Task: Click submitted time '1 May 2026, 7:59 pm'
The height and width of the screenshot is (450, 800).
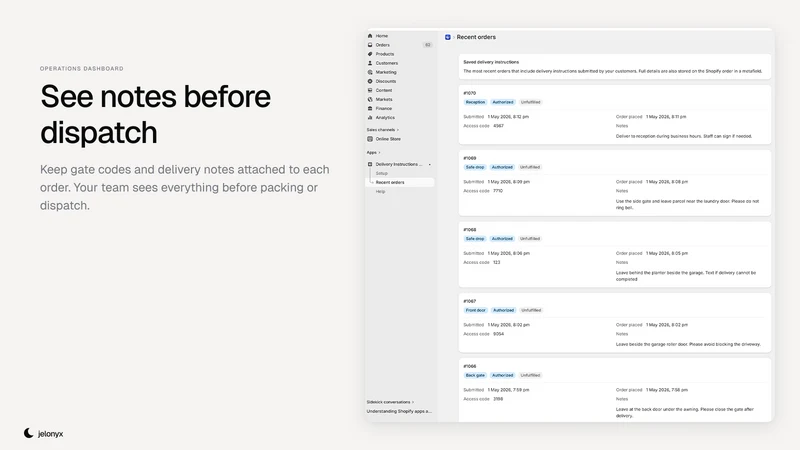Action: 508,390
